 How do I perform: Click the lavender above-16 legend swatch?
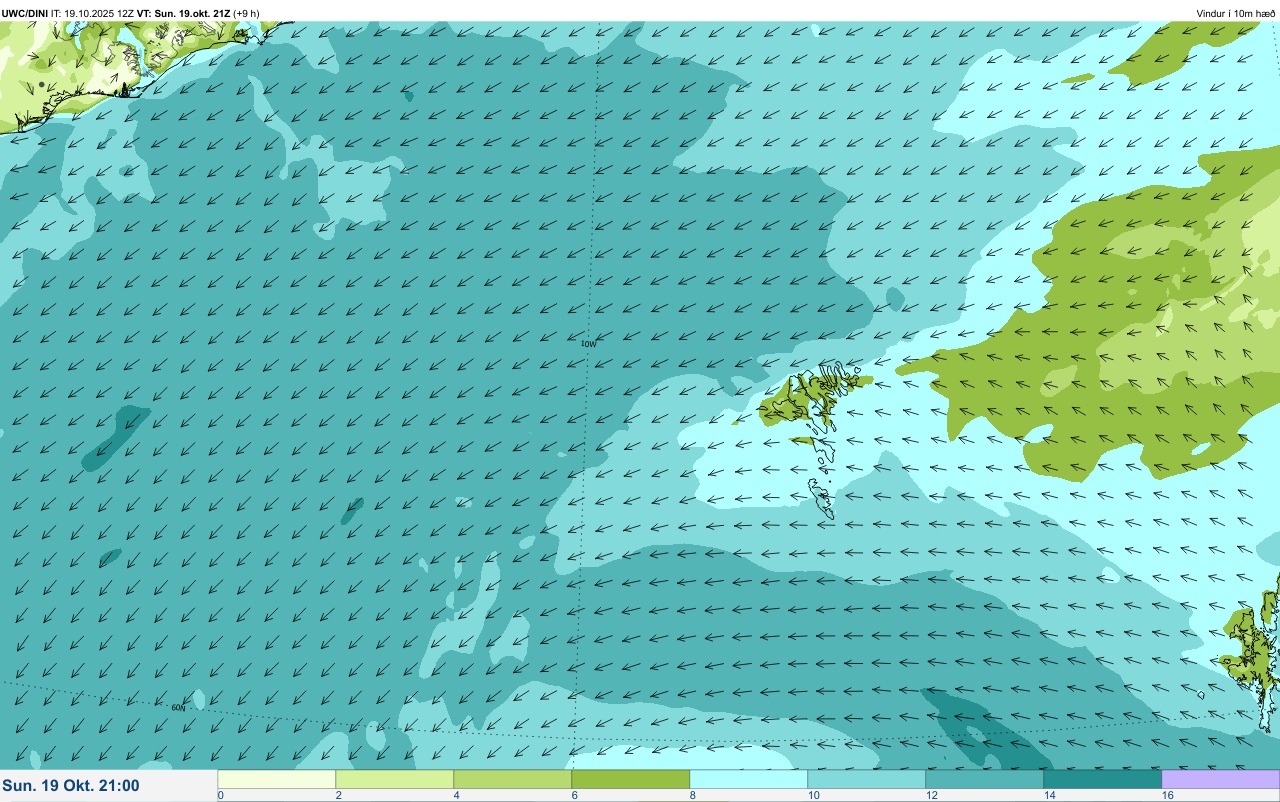[x=1220, y=779]
